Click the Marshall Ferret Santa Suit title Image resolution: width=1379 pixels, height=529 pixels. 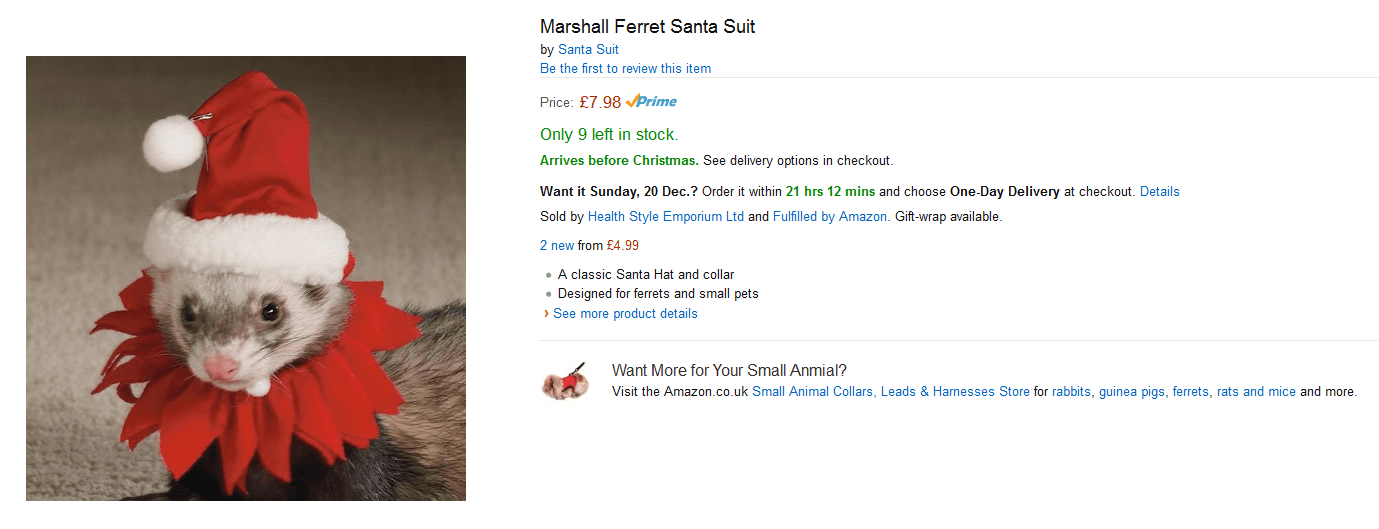pyautogui.click(x=647, y=27)
